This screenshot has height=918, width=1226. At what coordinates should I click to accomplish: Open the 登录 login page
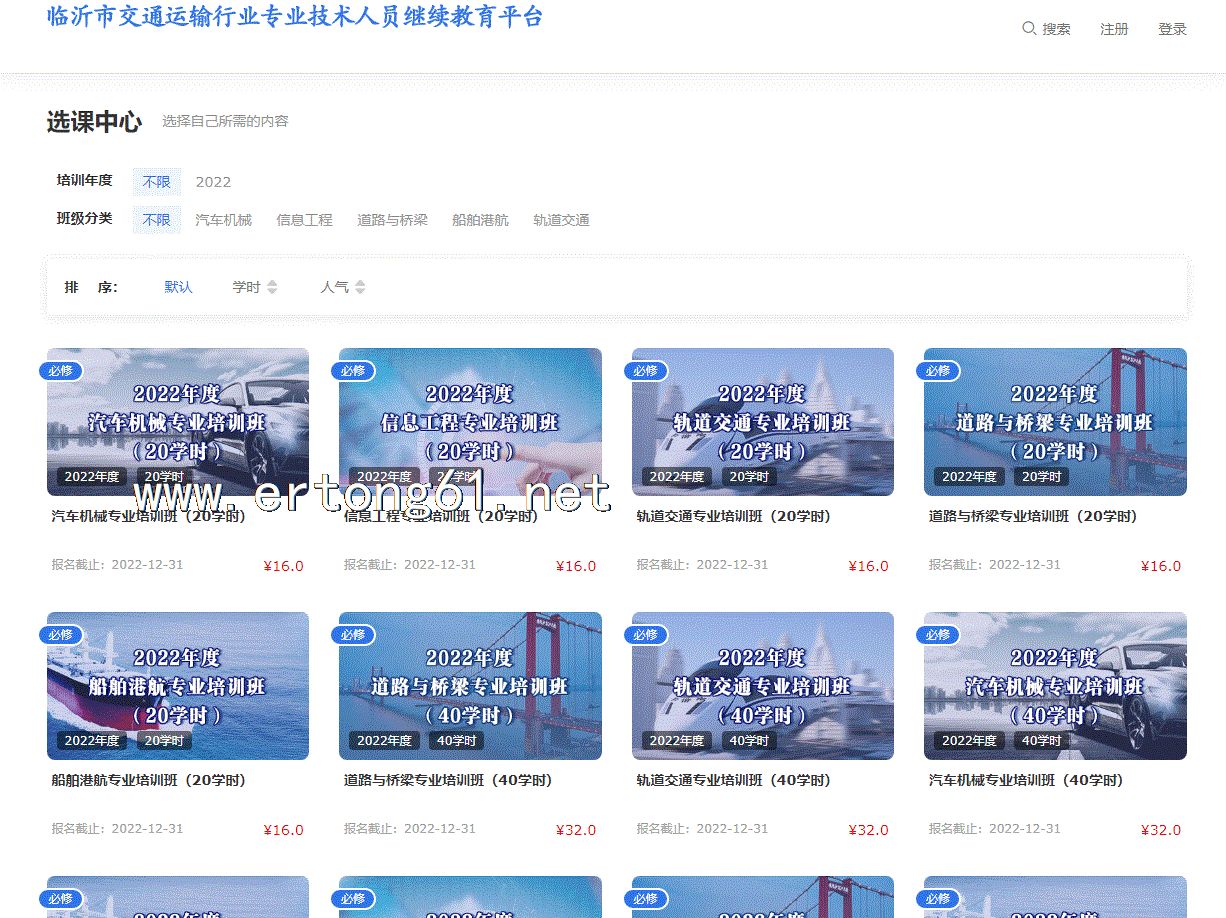1172,29
